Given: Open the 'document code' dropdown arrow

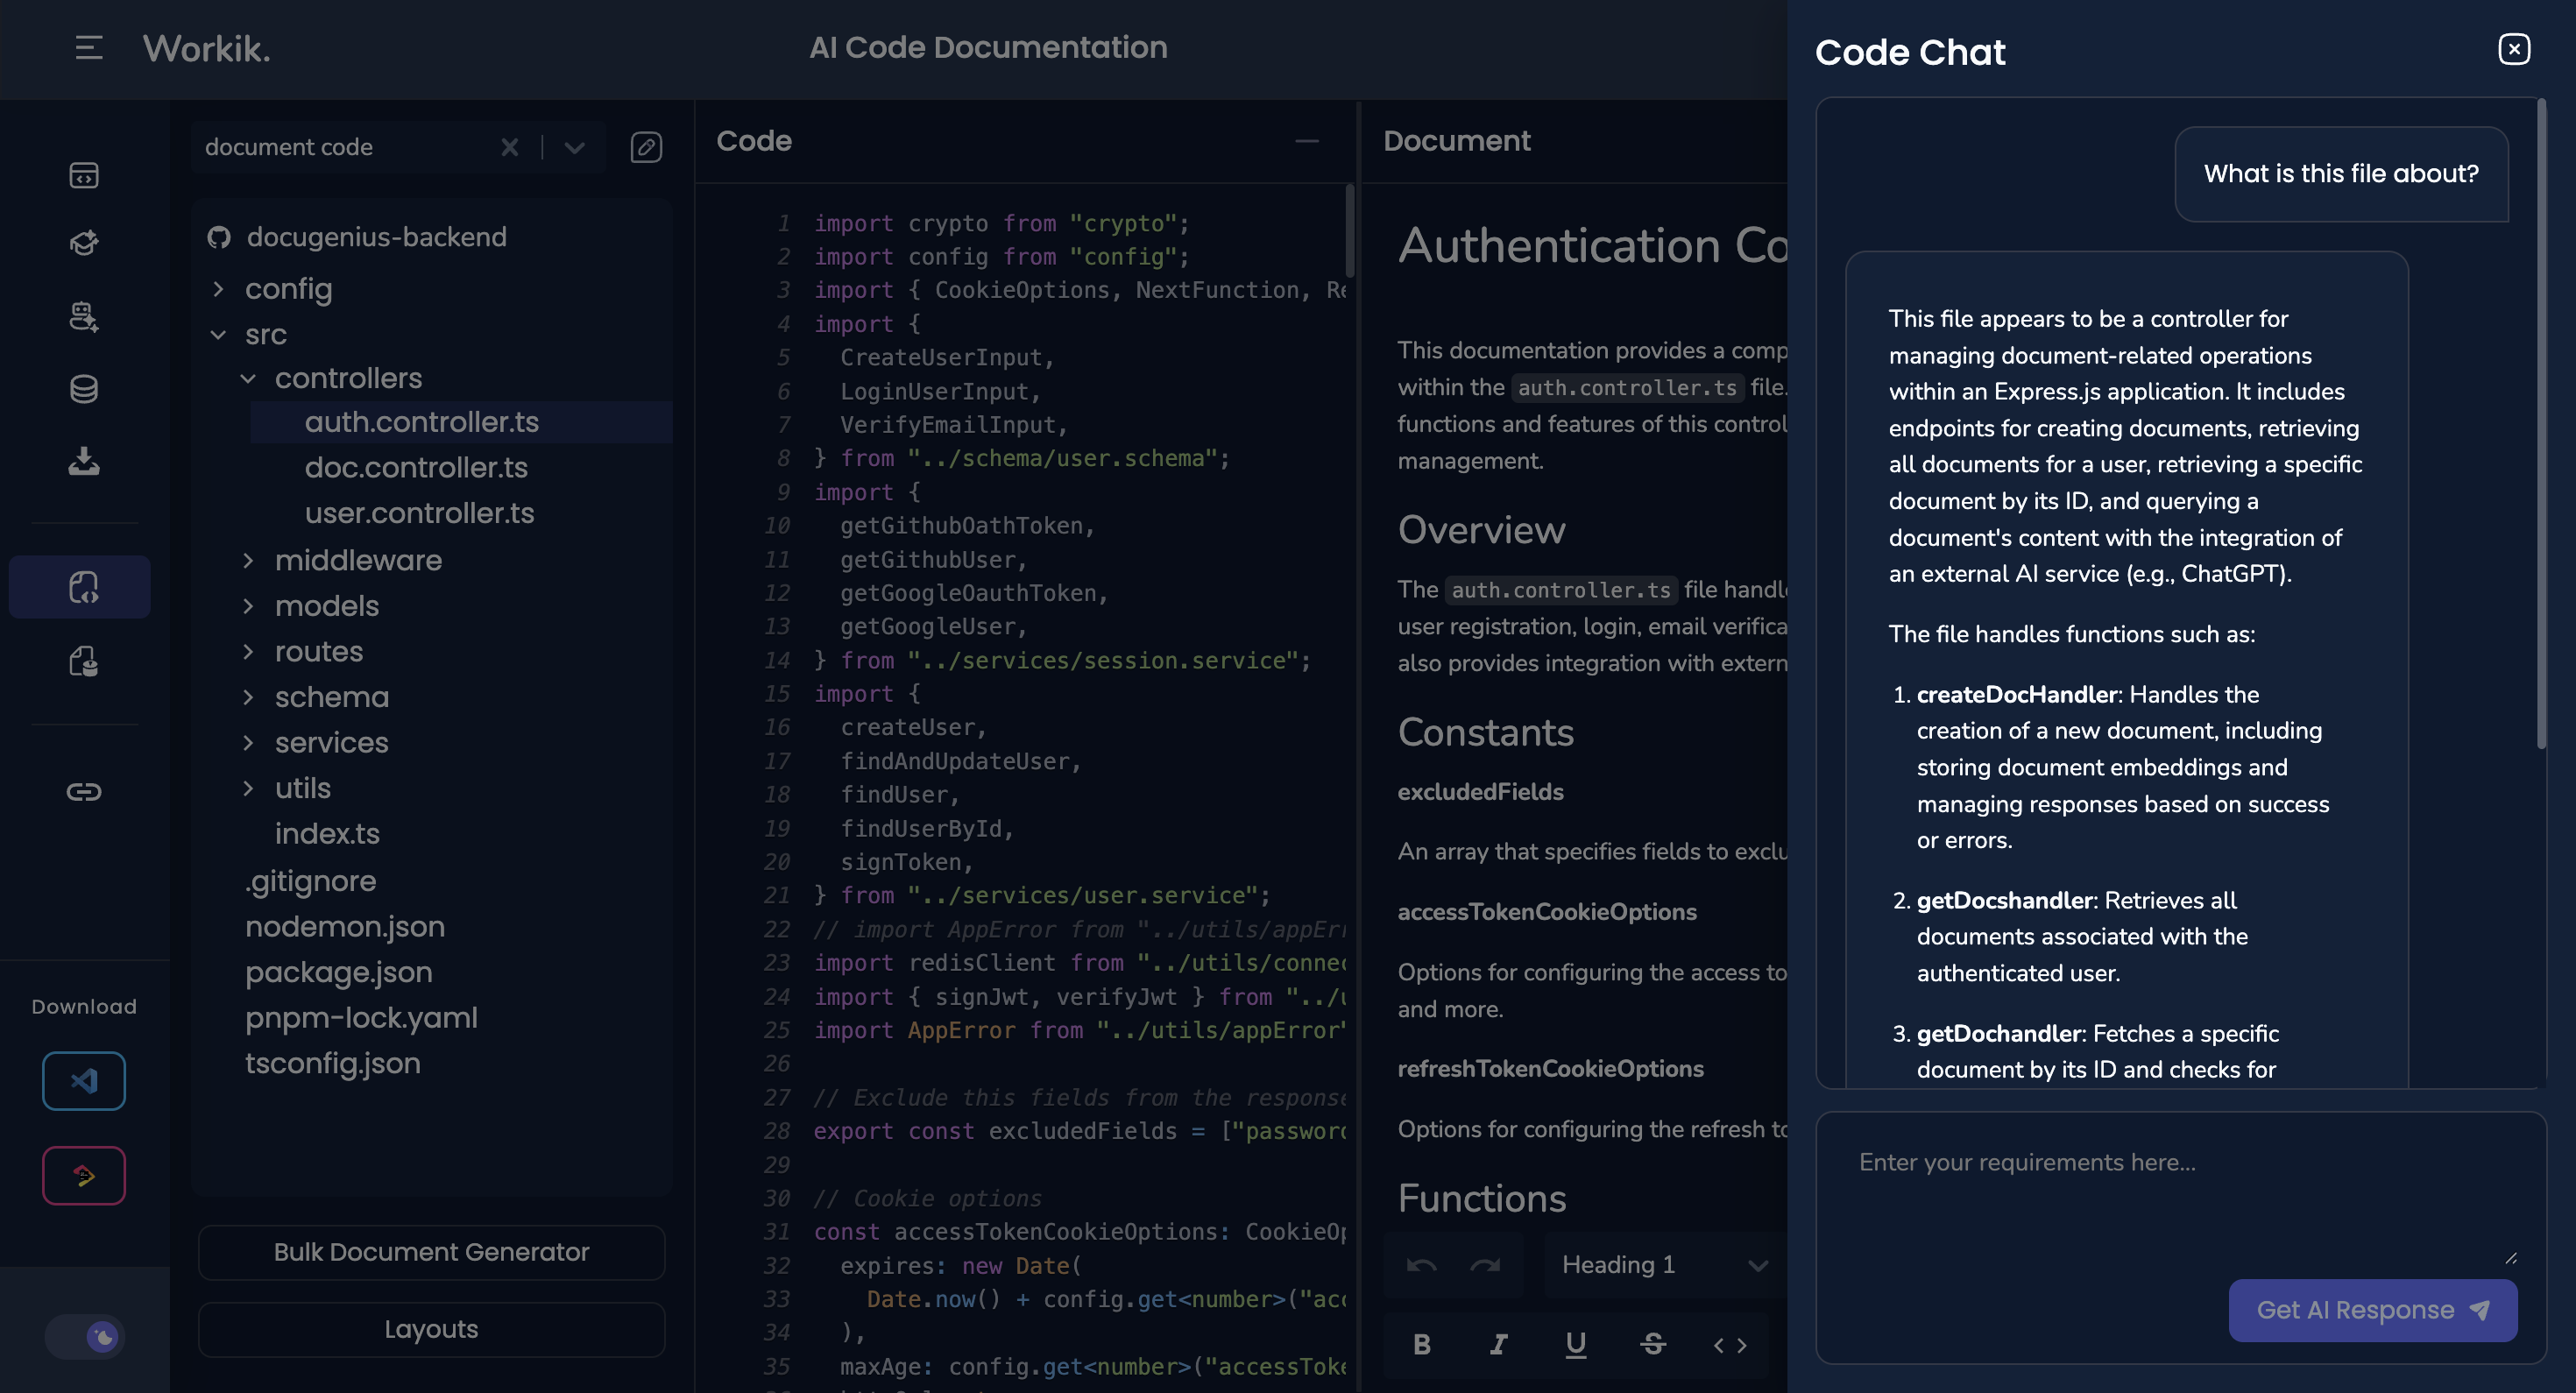Looking at the screenshot, I should pyautogui.click(x=574, y=148).
